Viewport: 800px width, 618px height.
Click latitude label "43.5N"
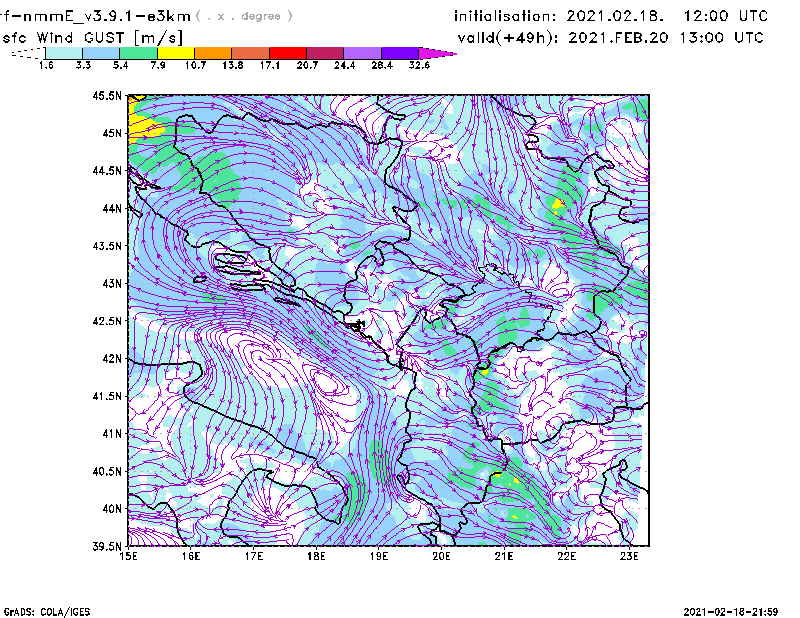coord(107,246)
